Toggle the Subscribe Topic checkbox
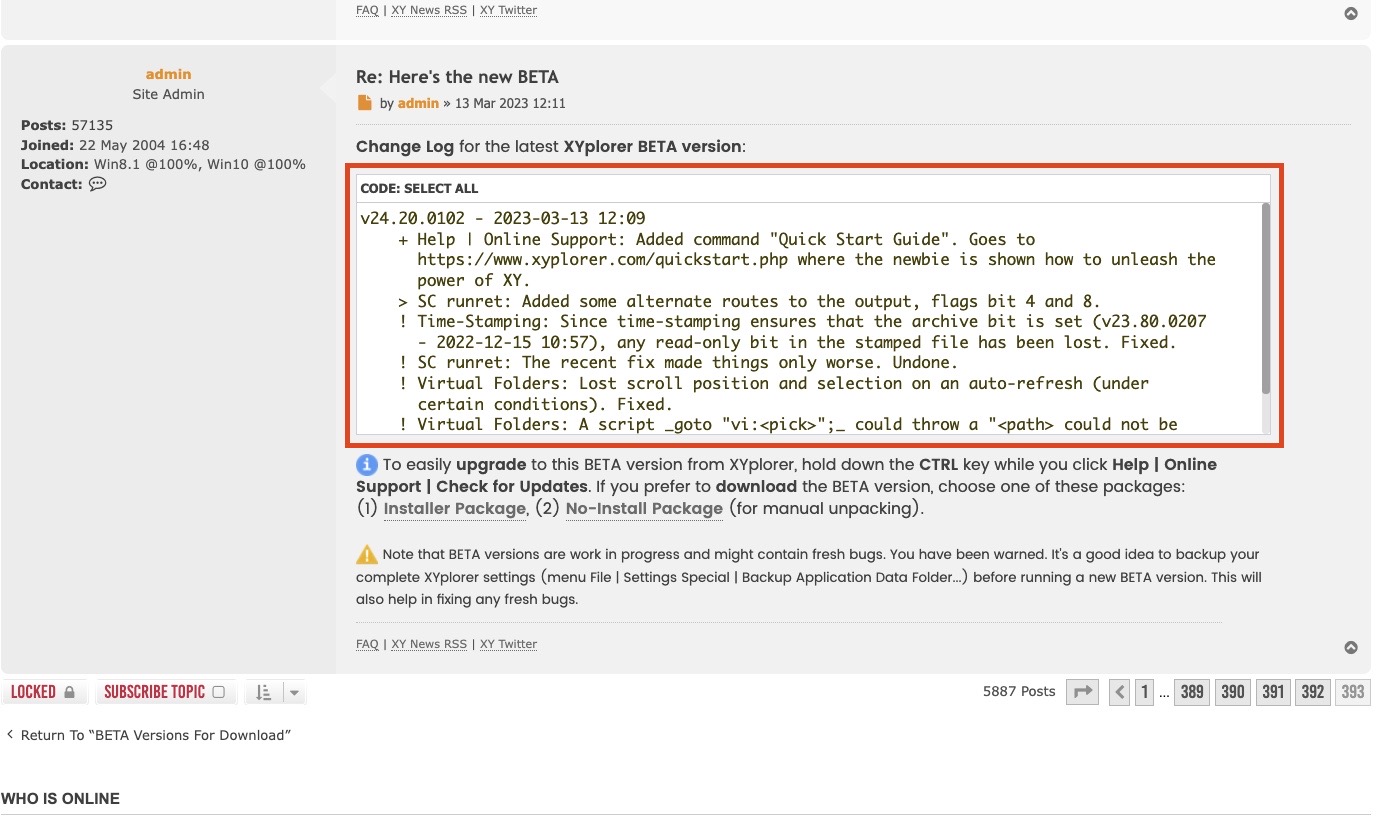The image size is (1377, 824). [219, 692]
